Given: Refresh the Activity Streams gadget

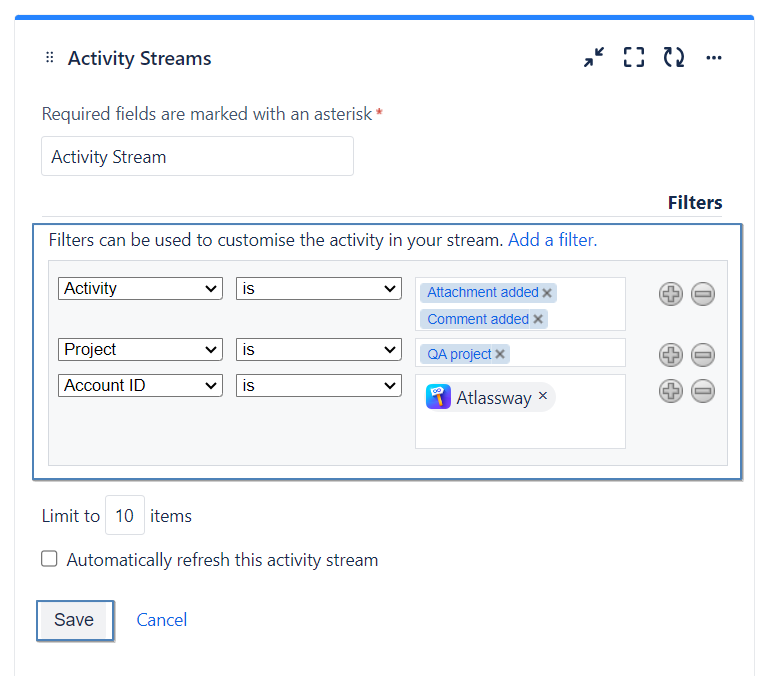Looking at the screenshot, I should pyautogui.click(x=674, y=57).
